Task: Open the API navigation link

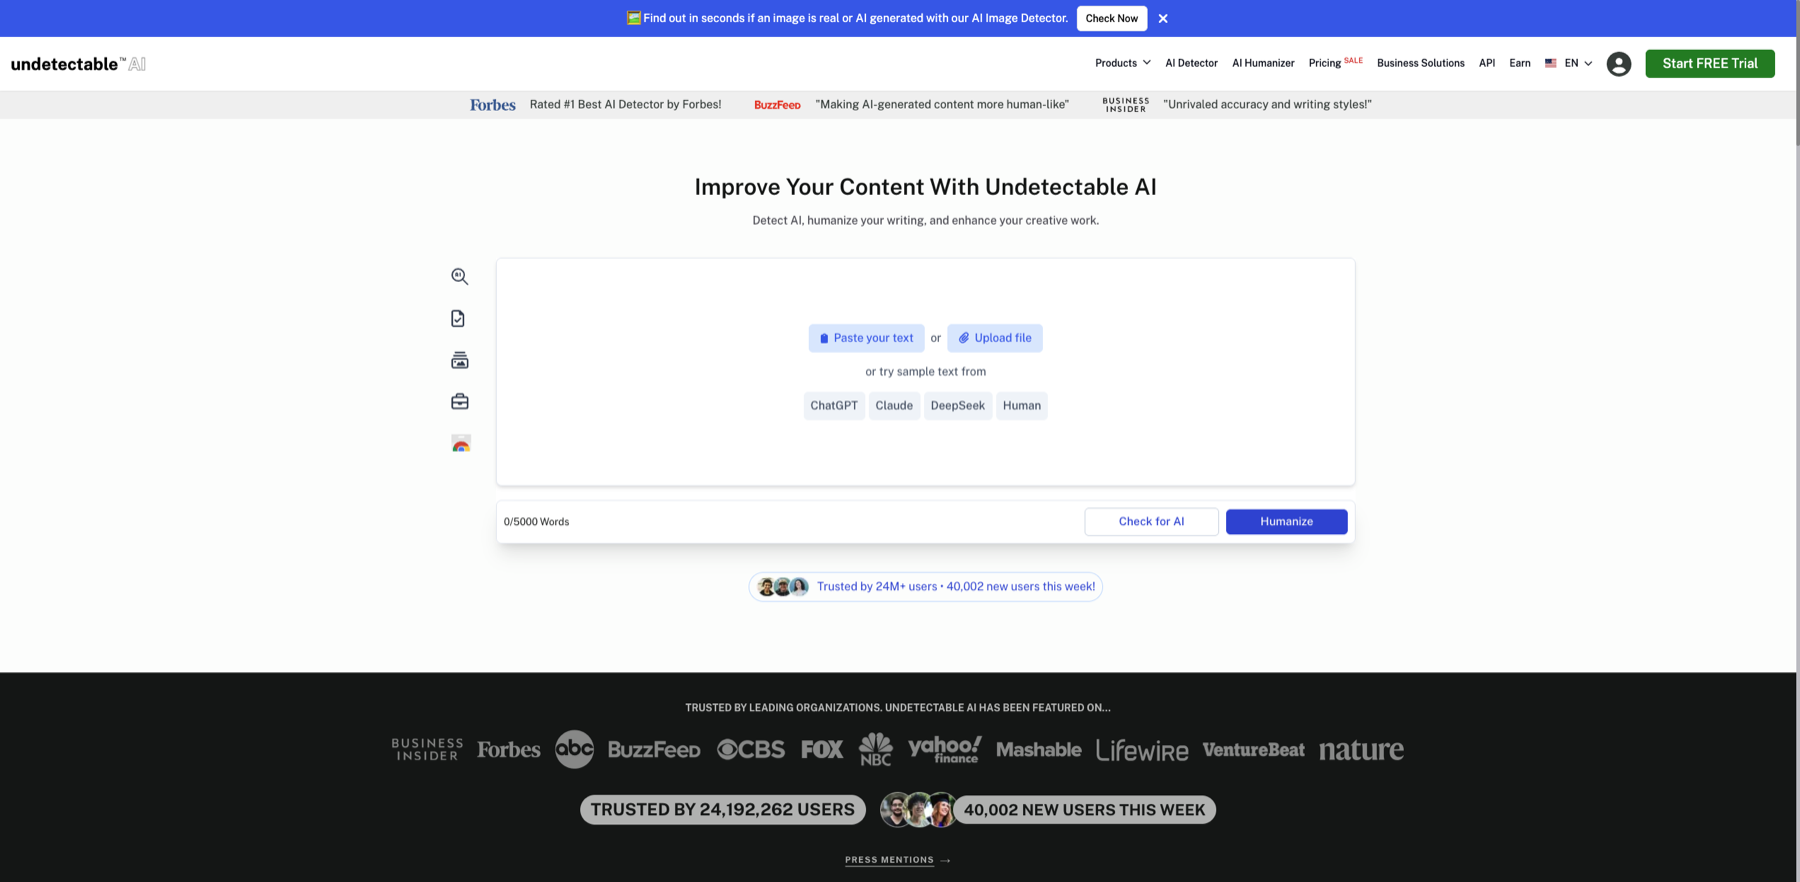Action: click(x=1487, y=63)
